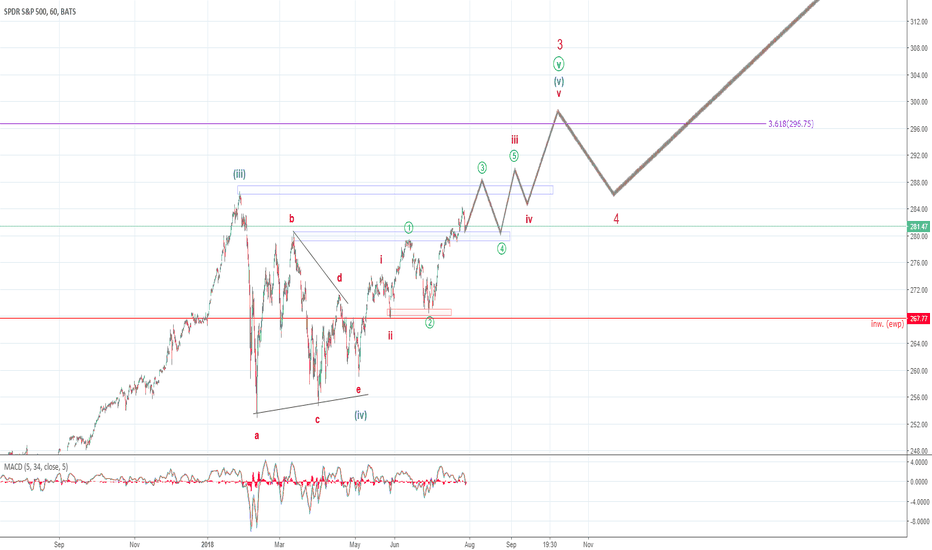
Task: Select the green circled 3 label
Action: 483,168
